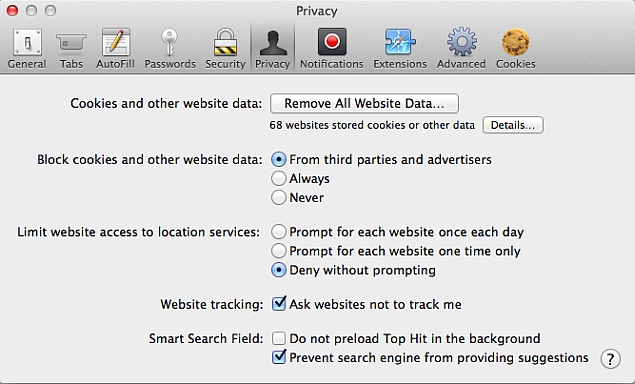Switch to the Tabs preferences icon

pyautogui.click(x=71, y=49)
